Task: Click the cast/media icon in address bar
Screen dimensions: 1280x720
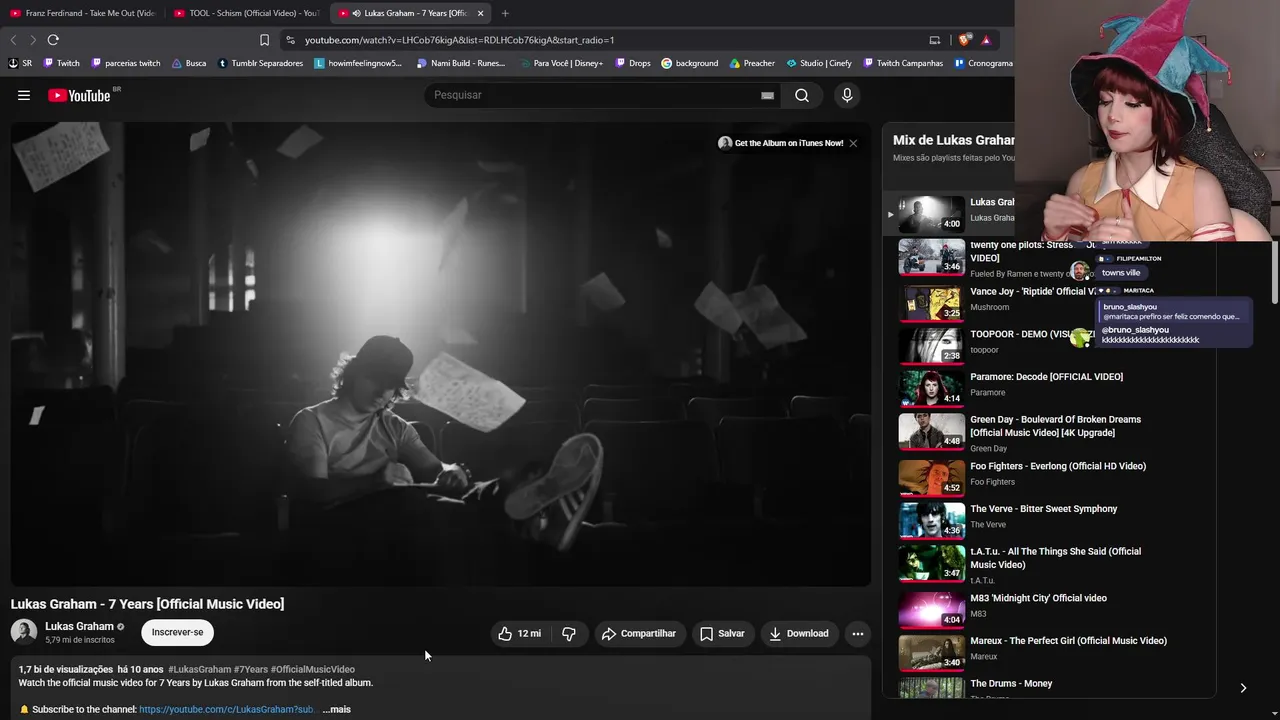Action: pos(935,40)
